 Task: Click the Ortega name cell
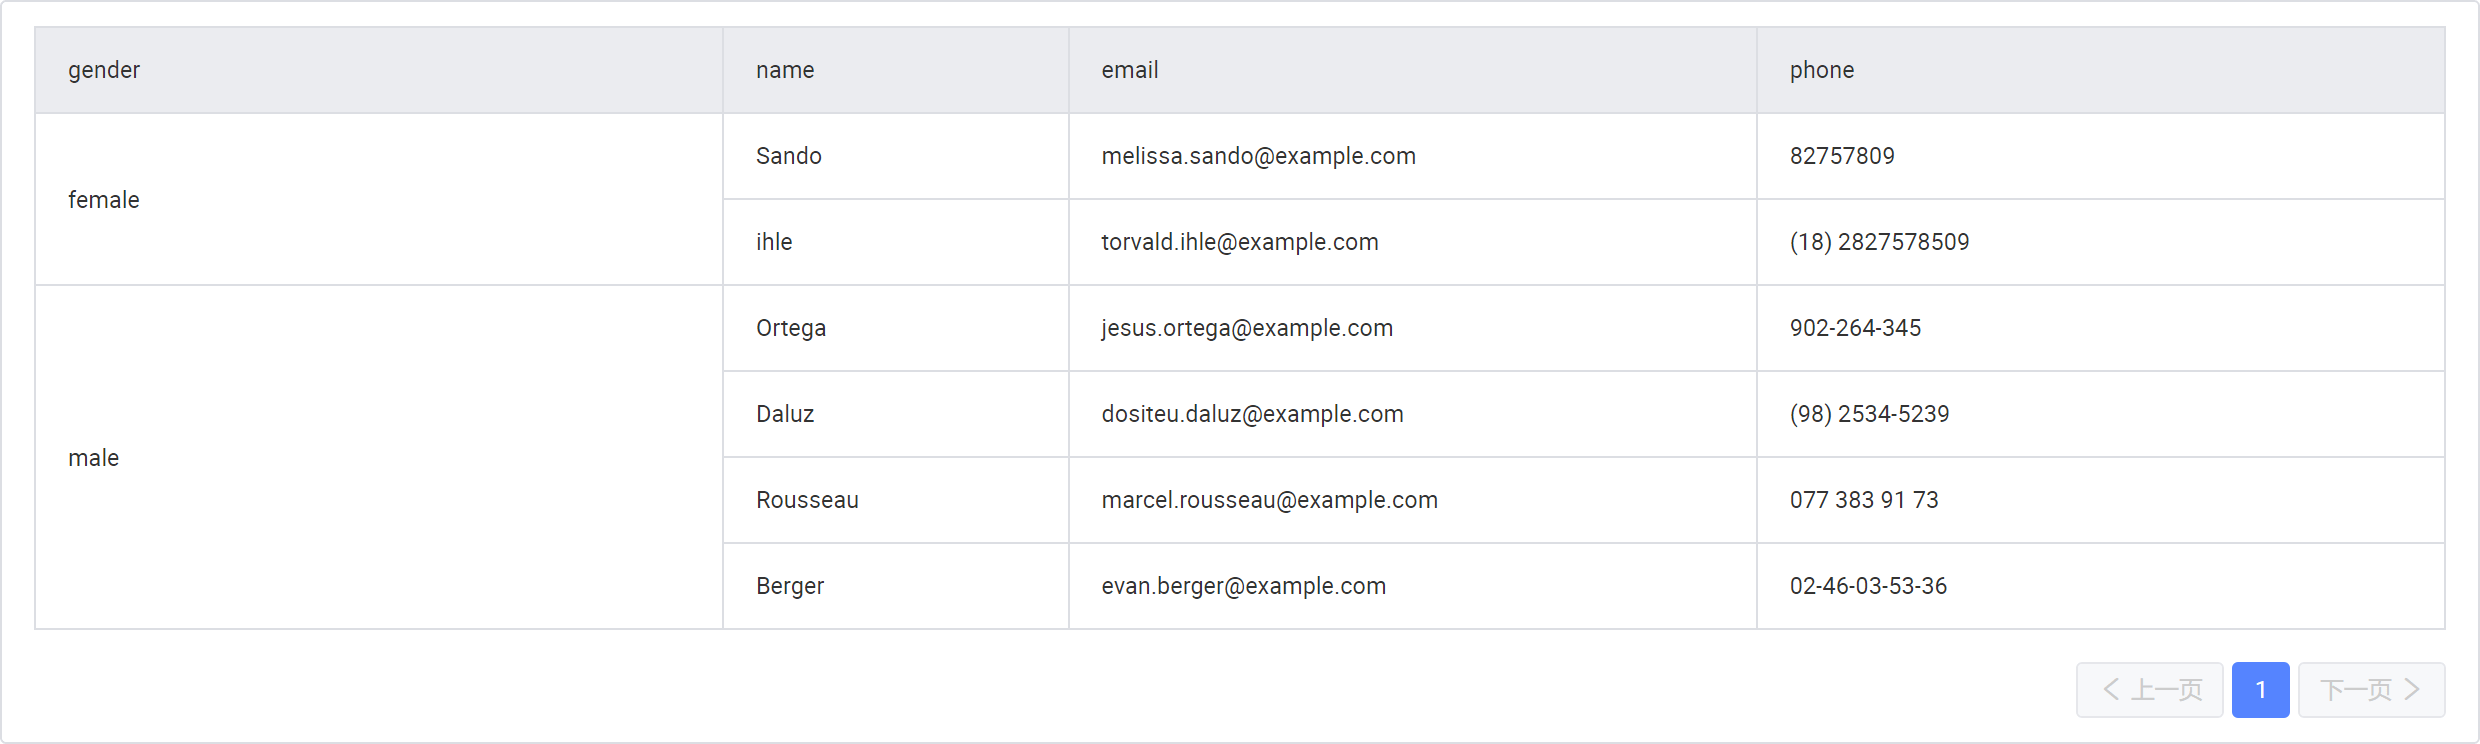791,328
